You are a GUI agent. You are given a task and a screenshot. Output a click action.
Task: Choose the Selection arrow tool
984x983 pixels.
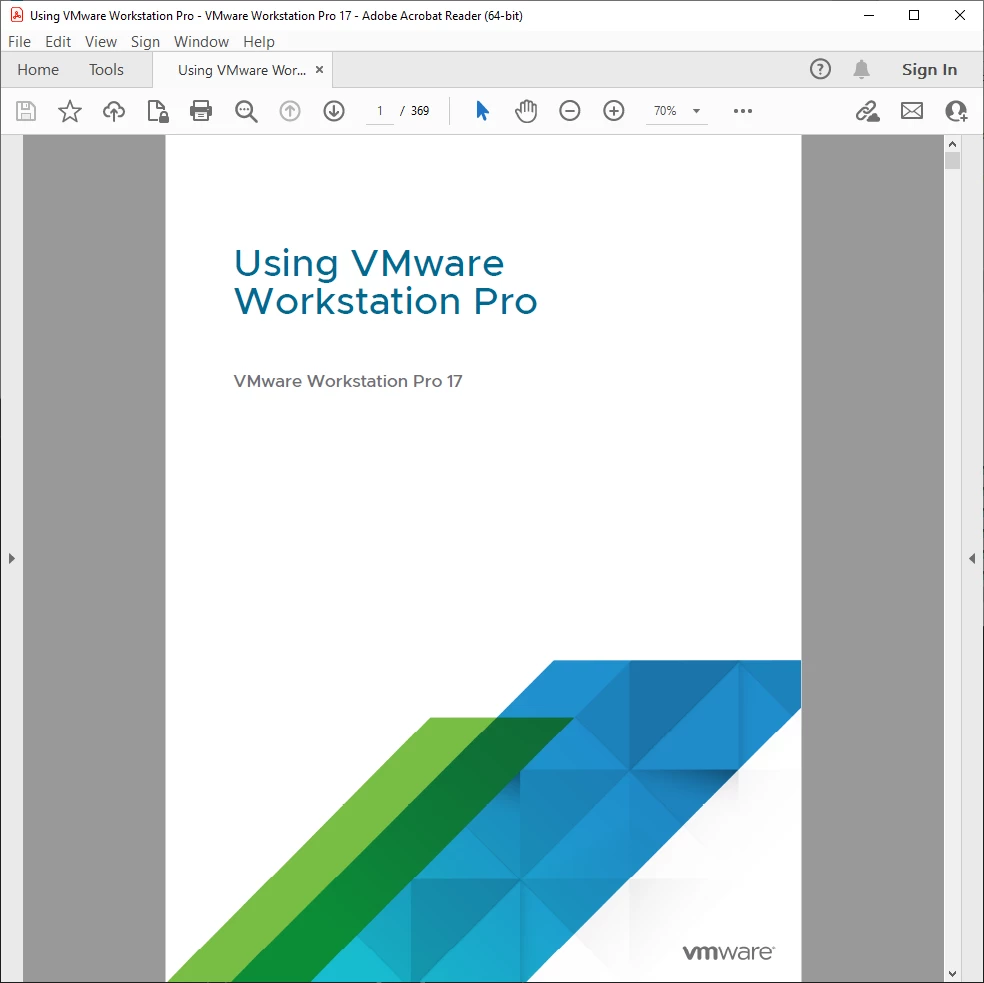[482, 110]
